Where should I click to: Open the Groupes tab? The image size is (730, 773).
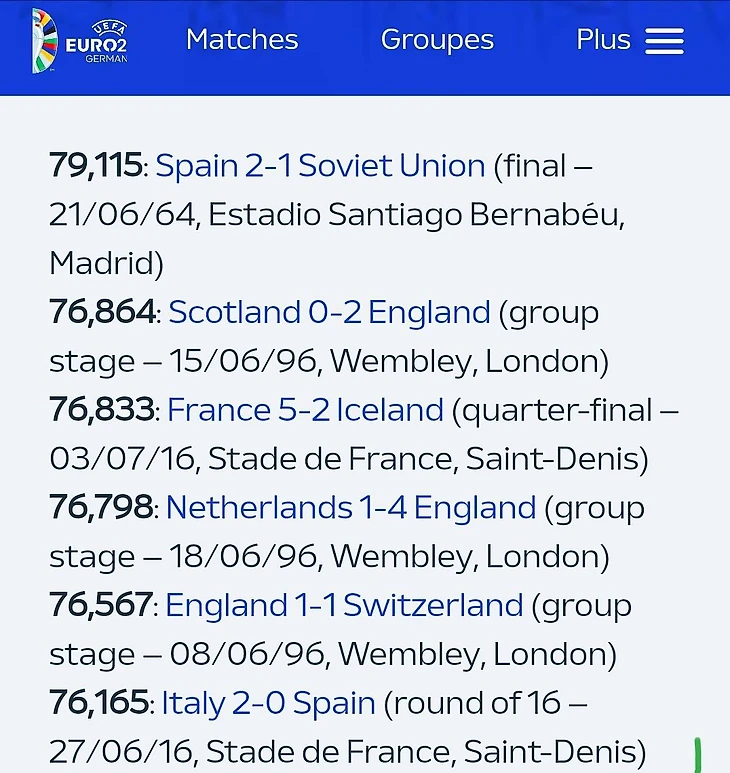tap(437, 40)
